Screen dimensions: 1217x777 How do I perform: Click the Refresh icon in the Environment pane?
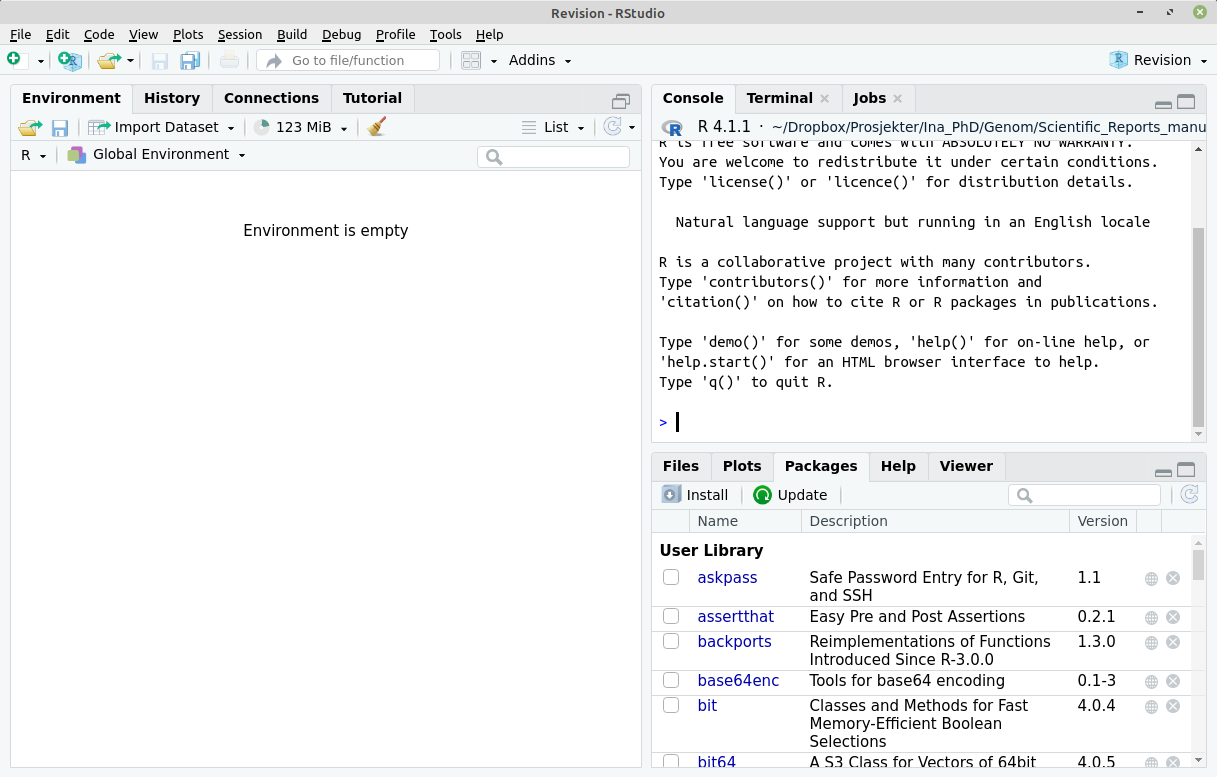pyautogui.click(x=613, y=127)
